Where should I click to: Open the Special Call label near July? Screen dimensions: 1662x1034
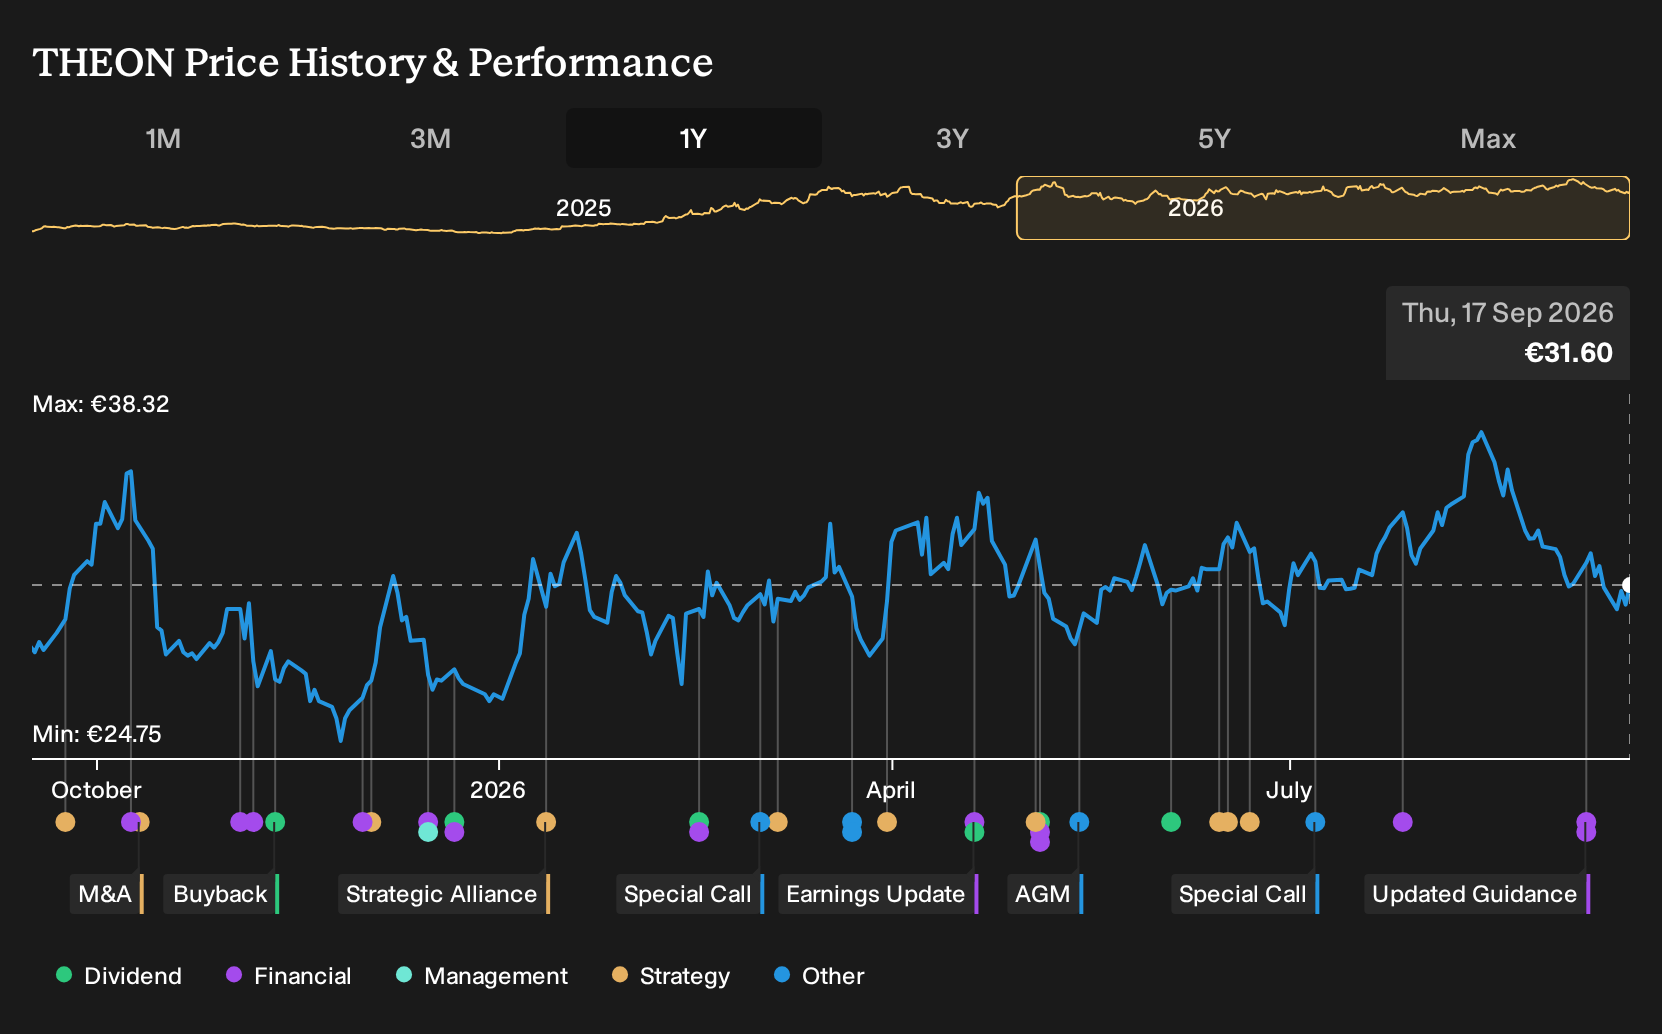tap(1245, 894)
